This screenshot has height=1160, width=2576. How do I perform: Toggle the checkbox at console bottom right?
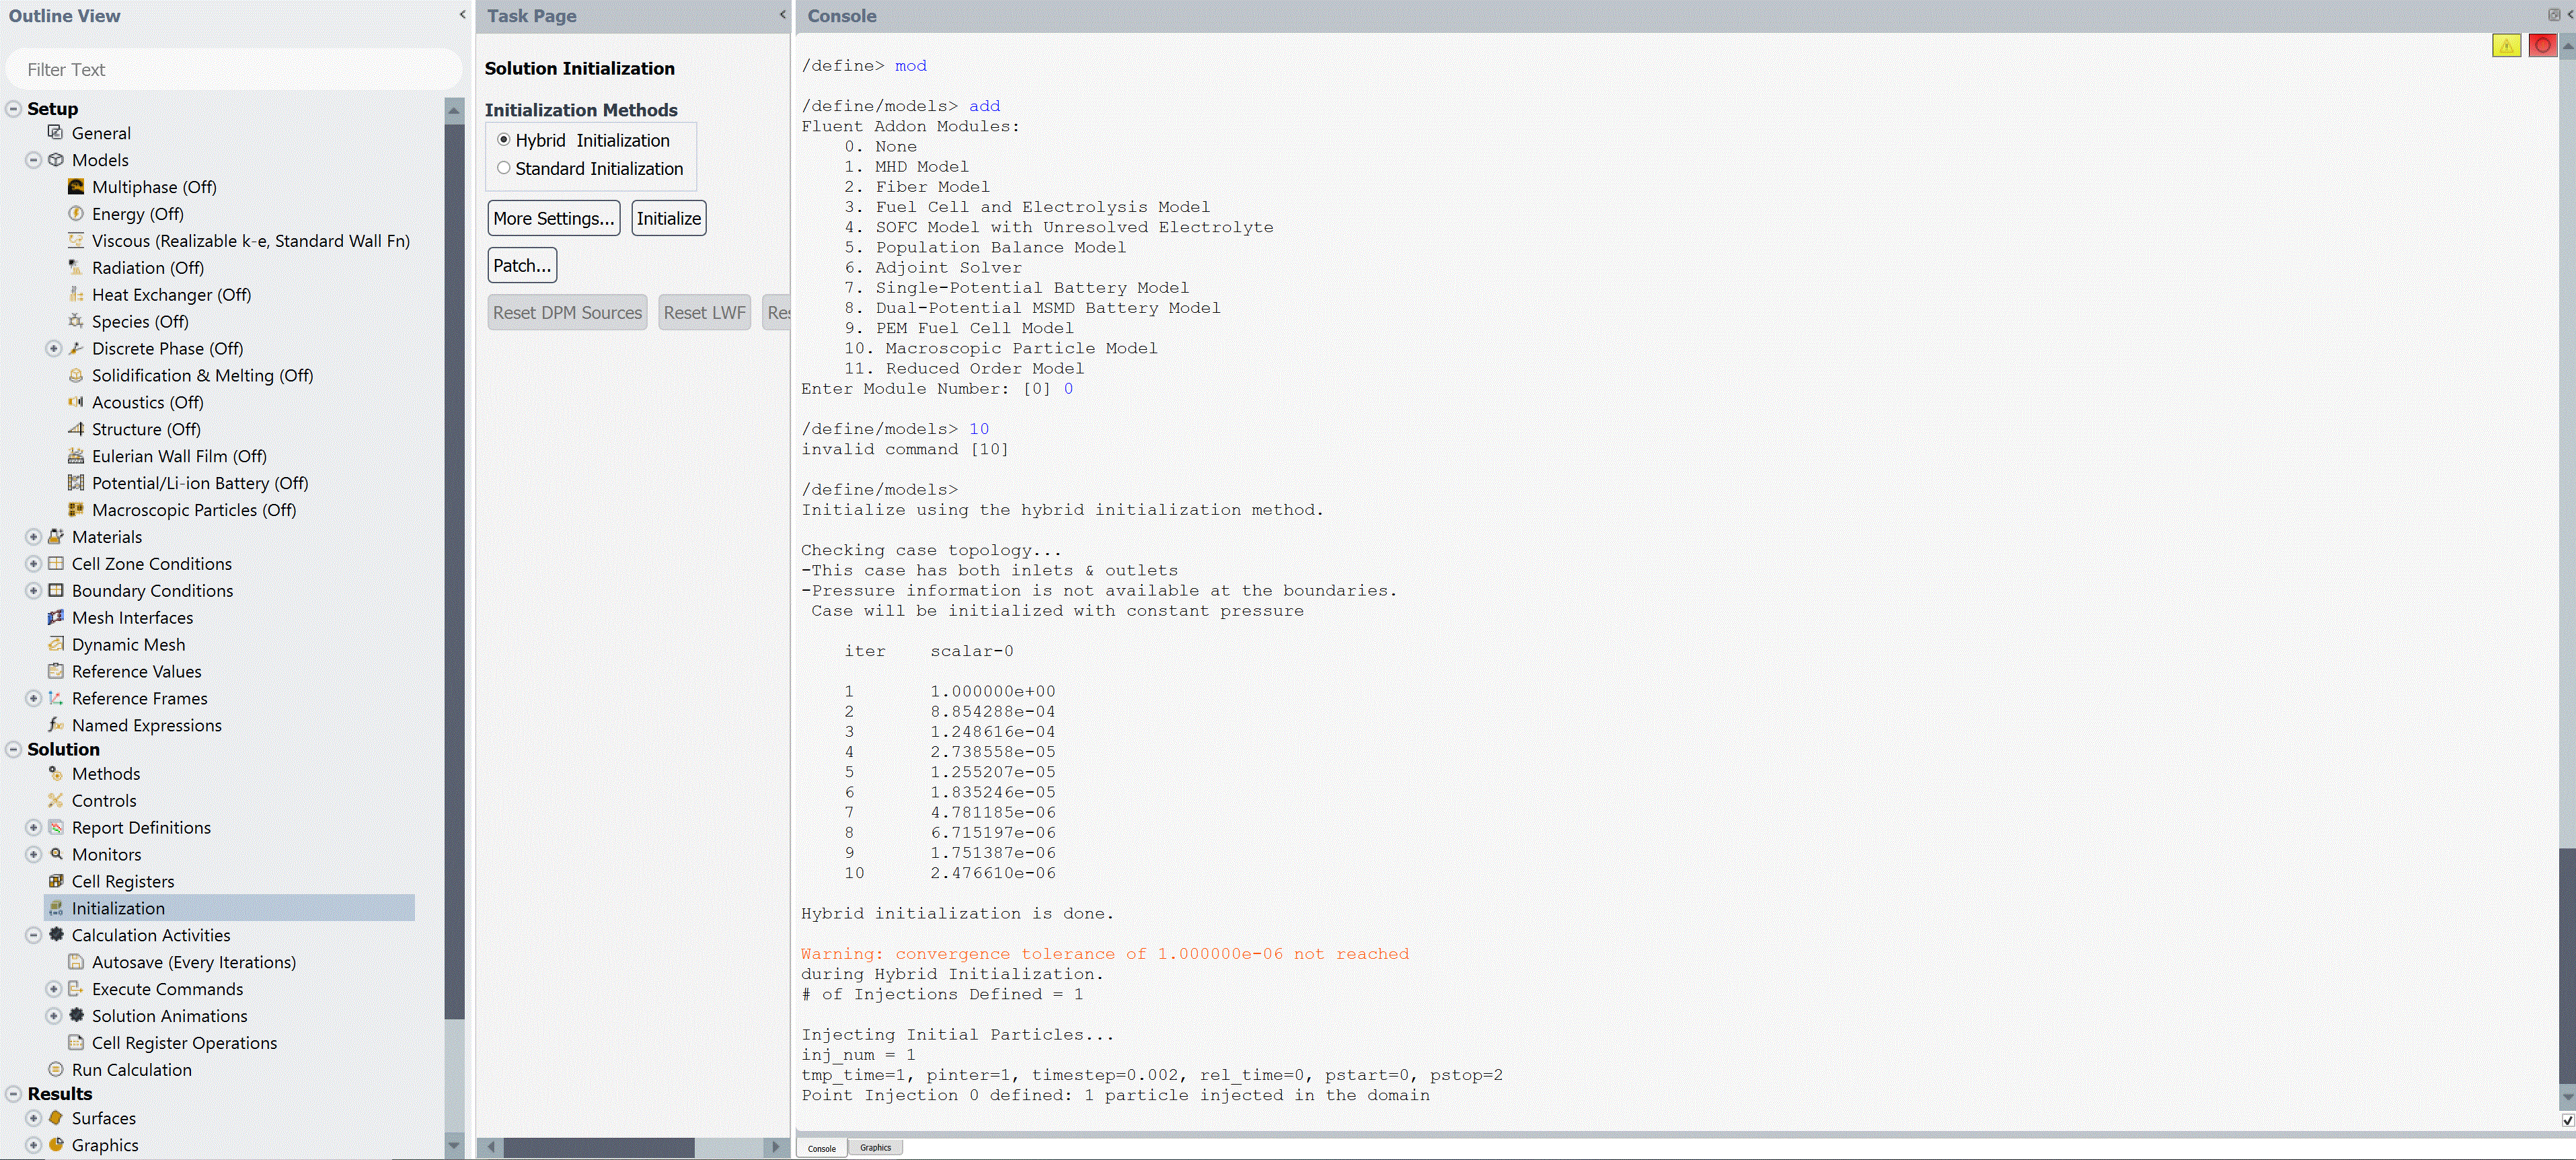(x=2567, y=1121)
